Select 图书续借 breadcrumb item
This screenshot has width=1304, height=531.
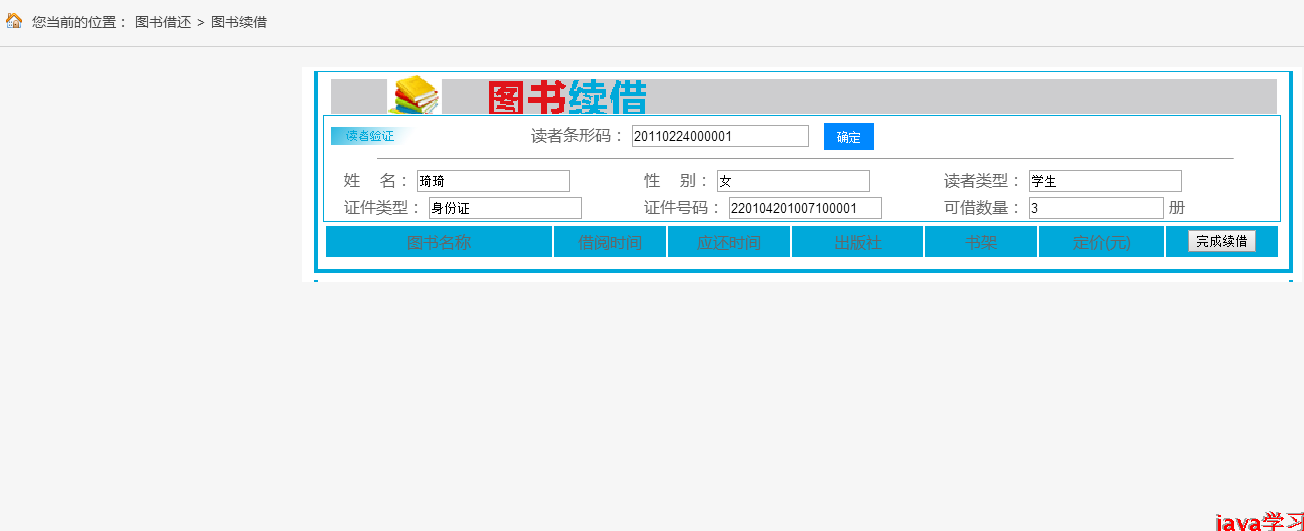tap(239, 22)
